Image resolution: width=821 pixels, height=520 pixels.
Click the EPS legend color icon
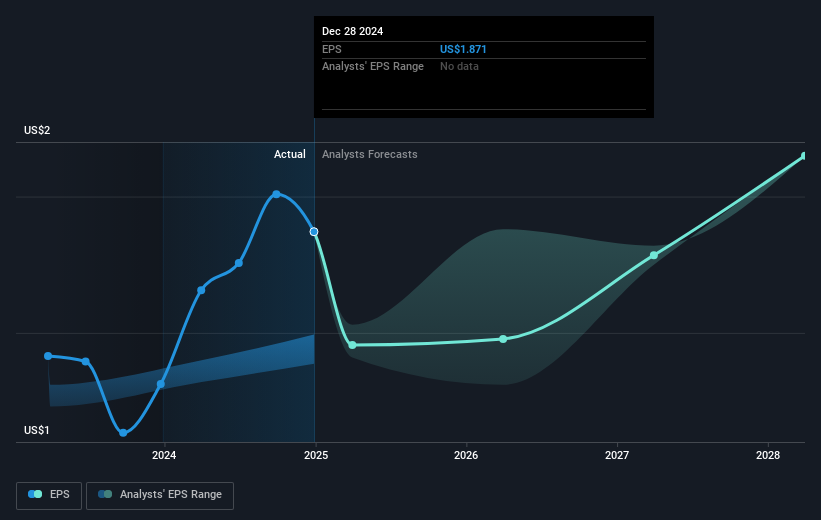[x=35, y=494]
